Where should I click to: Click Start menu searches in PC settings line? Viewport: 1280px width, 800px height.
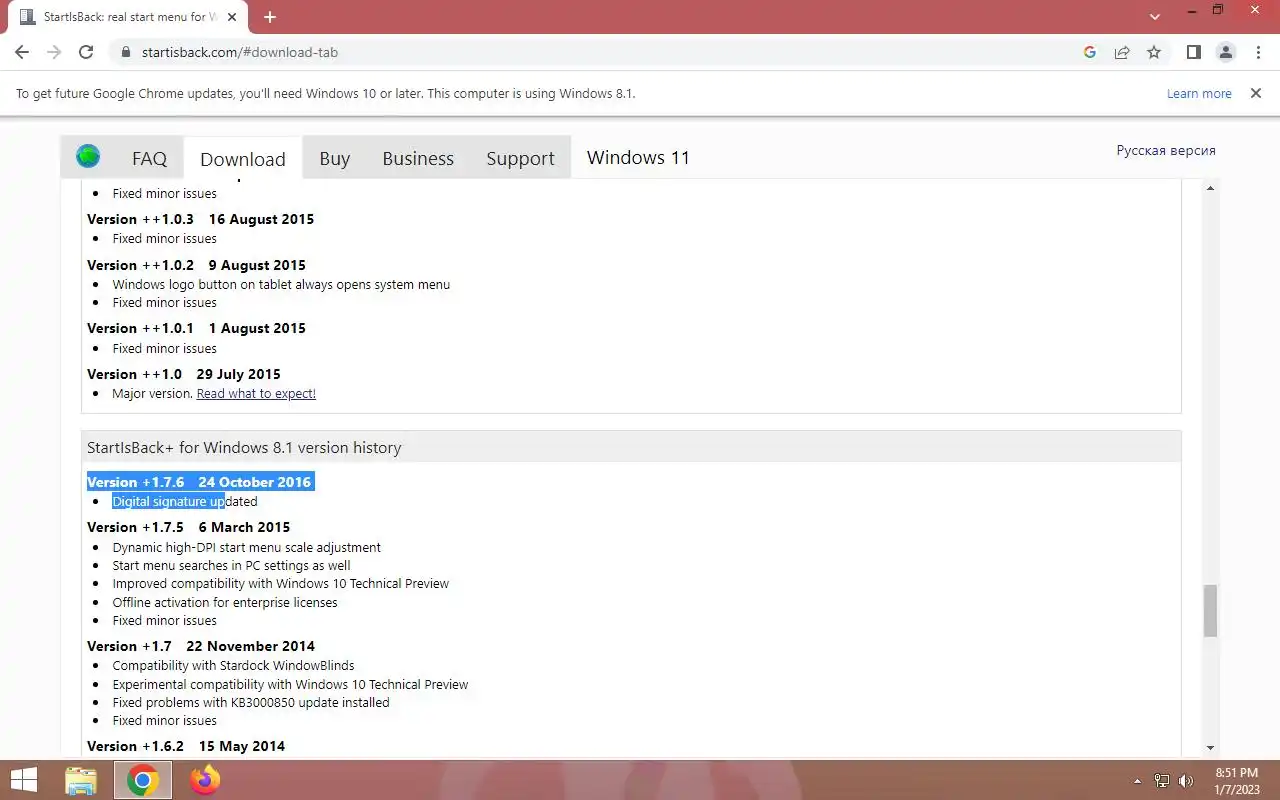click(231, 565)
